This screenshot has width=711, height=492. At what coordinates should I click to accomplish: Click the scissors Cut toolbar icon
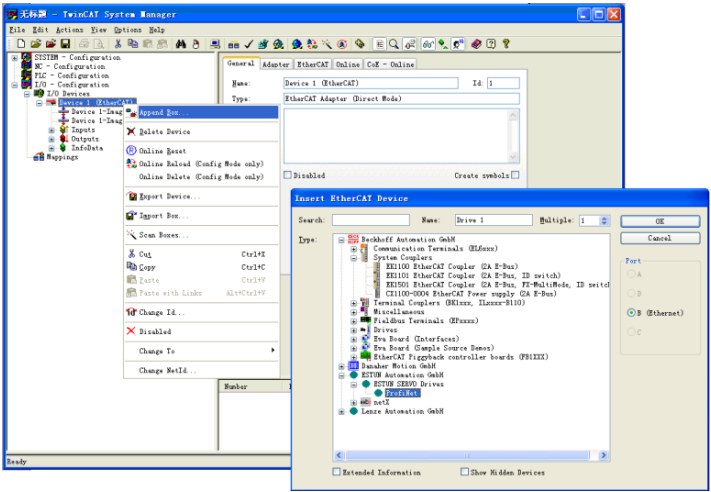pyautogui.click(x=118, y=44)
